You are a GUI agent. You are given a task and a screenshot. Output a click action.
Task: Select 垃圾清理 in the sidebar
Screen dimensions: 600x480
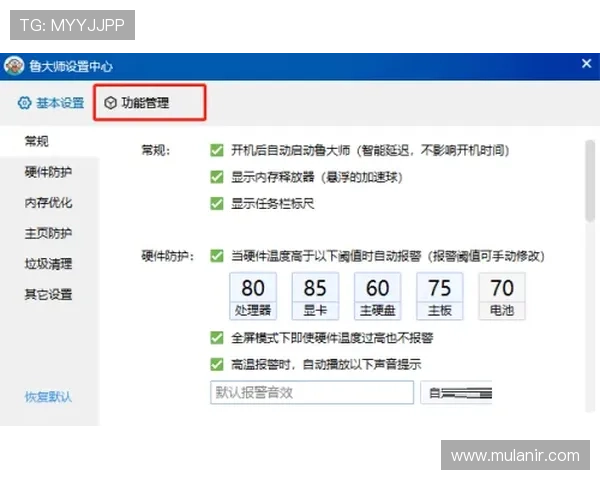(x=48, y=264)
